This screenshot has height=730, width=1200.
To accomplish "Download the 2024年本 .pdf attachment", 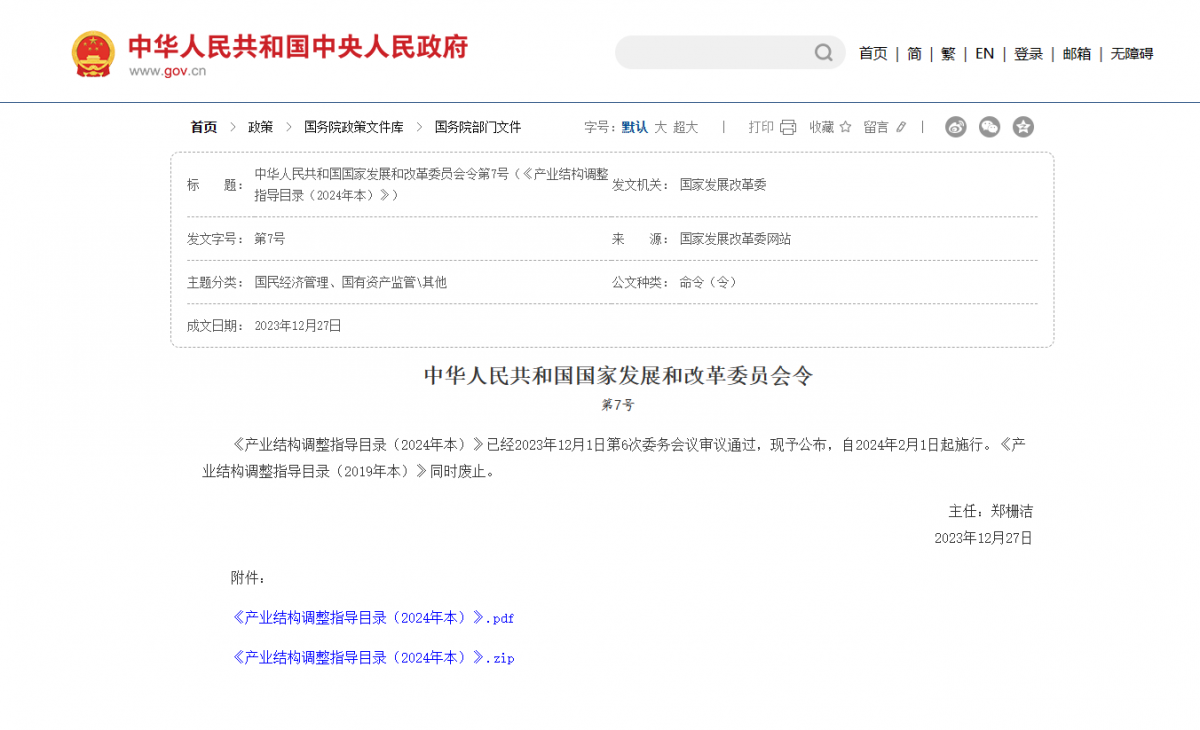I will click(x=373, y=618).
